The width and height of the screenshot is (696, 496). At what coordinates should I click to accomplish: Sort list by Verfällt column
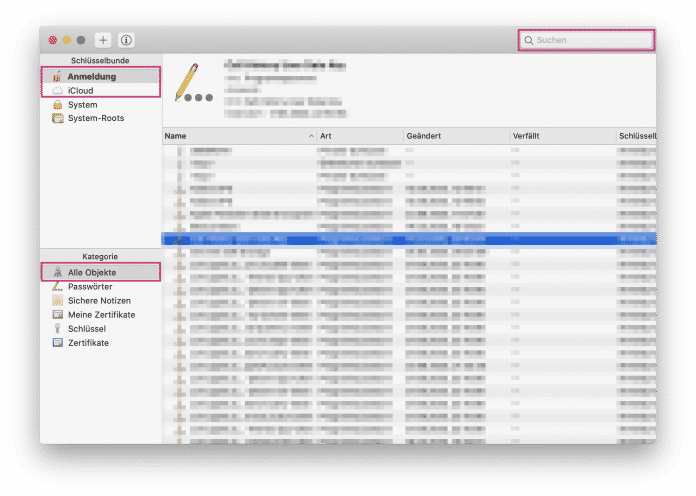click(x=560, y=135)
